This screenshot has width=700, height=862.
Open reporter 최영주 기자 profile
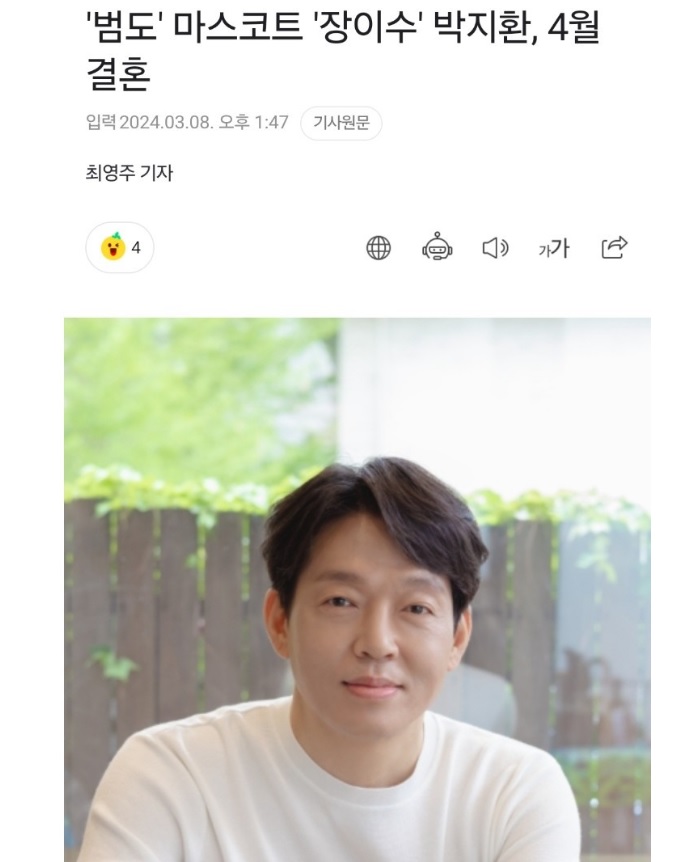coord(129,173)
